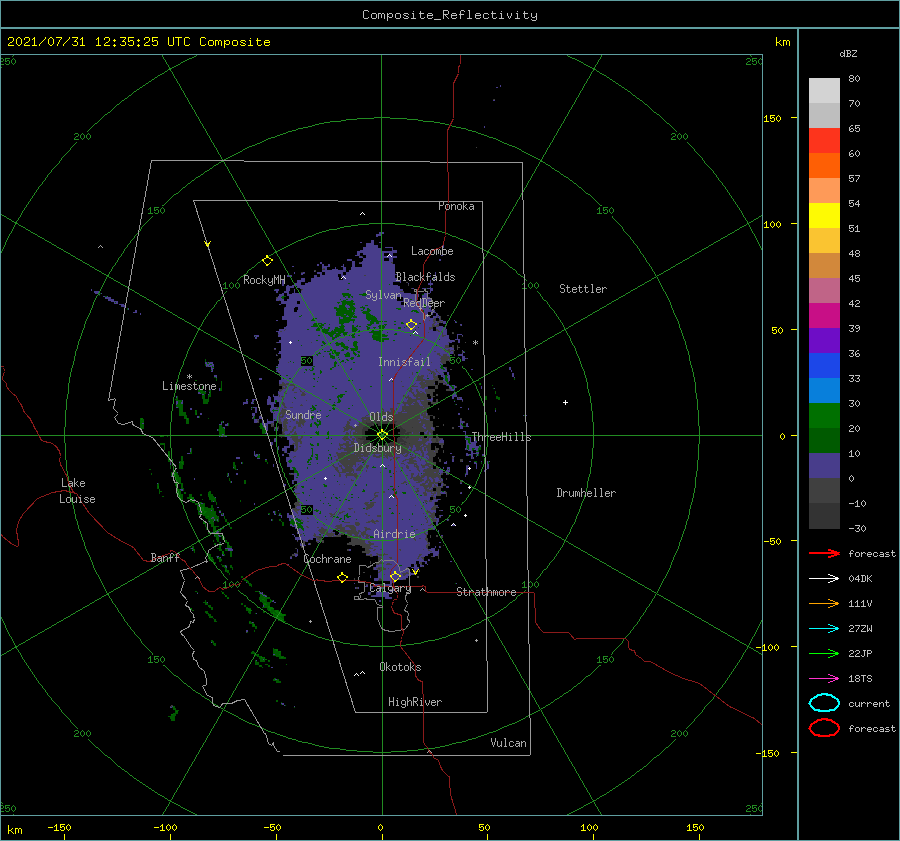Click the cyan current ellipse icon
The width and height of the screenshot is (900, 841).
[824, 703]
